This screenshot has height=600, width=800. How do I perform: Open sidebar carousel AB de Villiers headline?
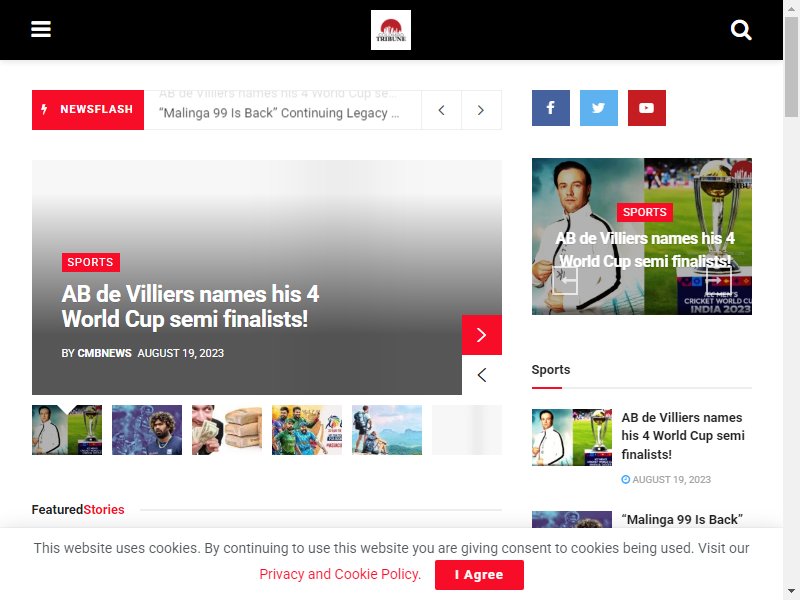pyautogui.click(x=645, y=249)
